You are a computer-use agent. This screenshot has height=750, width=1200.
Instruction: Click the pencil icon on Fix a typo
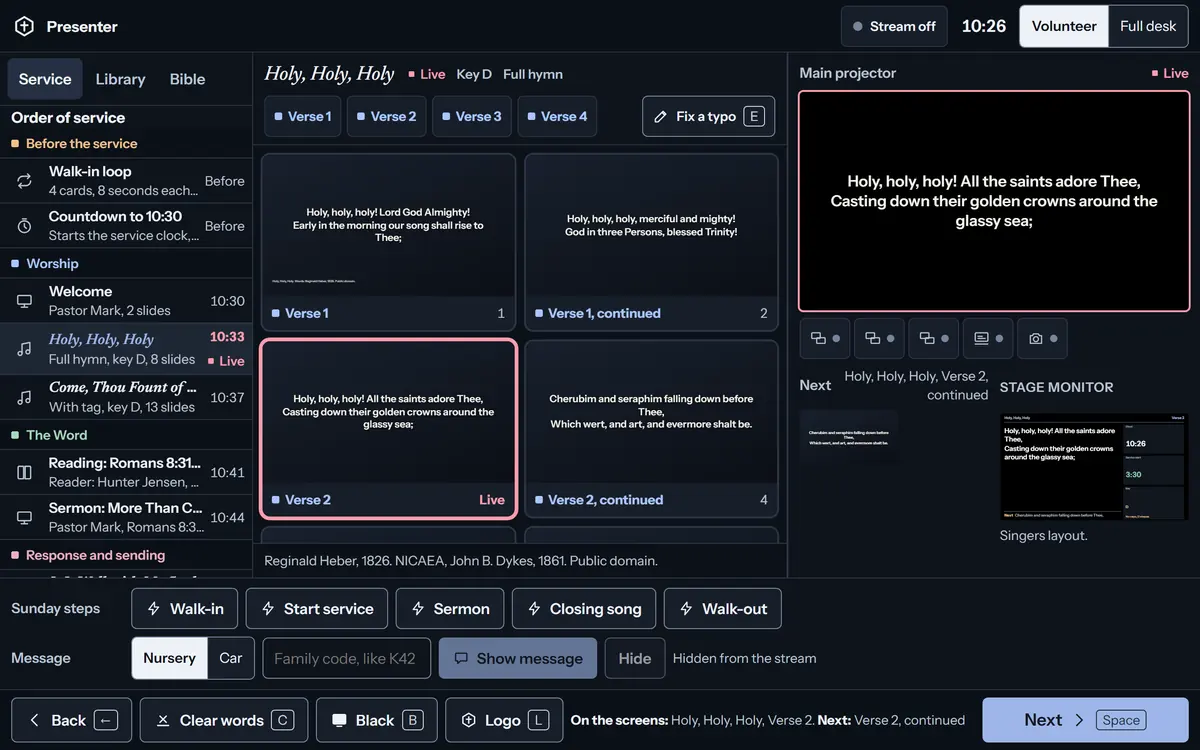click(x=660, y=117)
